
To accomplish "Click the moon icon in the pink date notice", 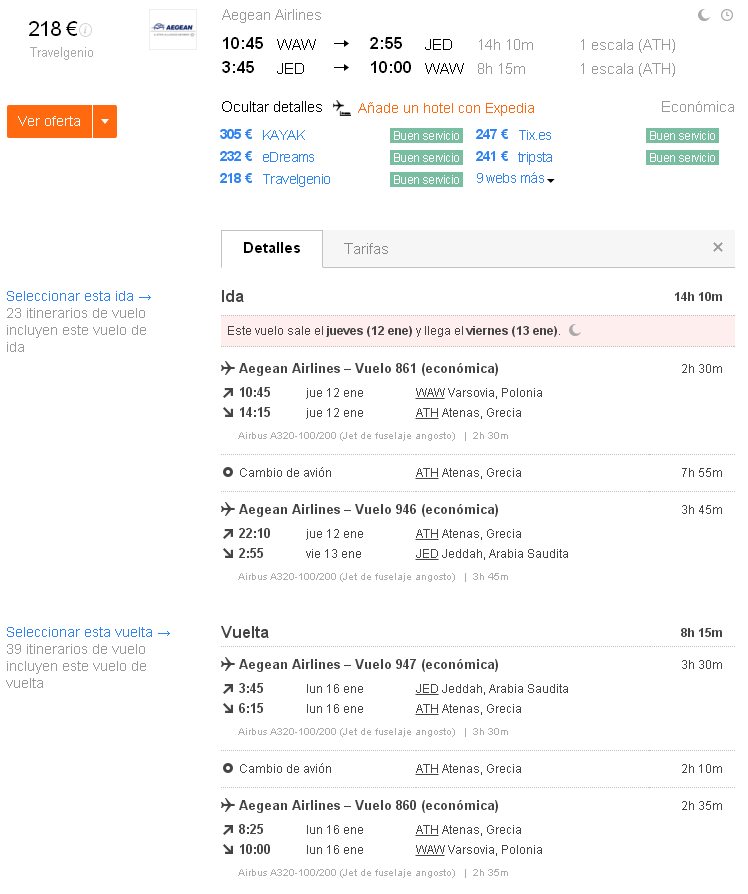I will [x=575, y=331].
